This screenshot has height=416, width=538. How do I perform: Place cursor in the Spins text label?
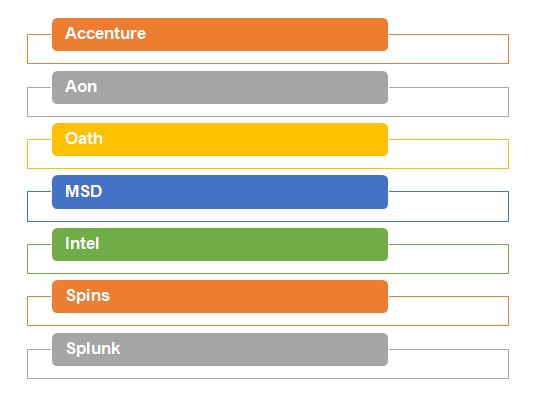click(88, 296)
